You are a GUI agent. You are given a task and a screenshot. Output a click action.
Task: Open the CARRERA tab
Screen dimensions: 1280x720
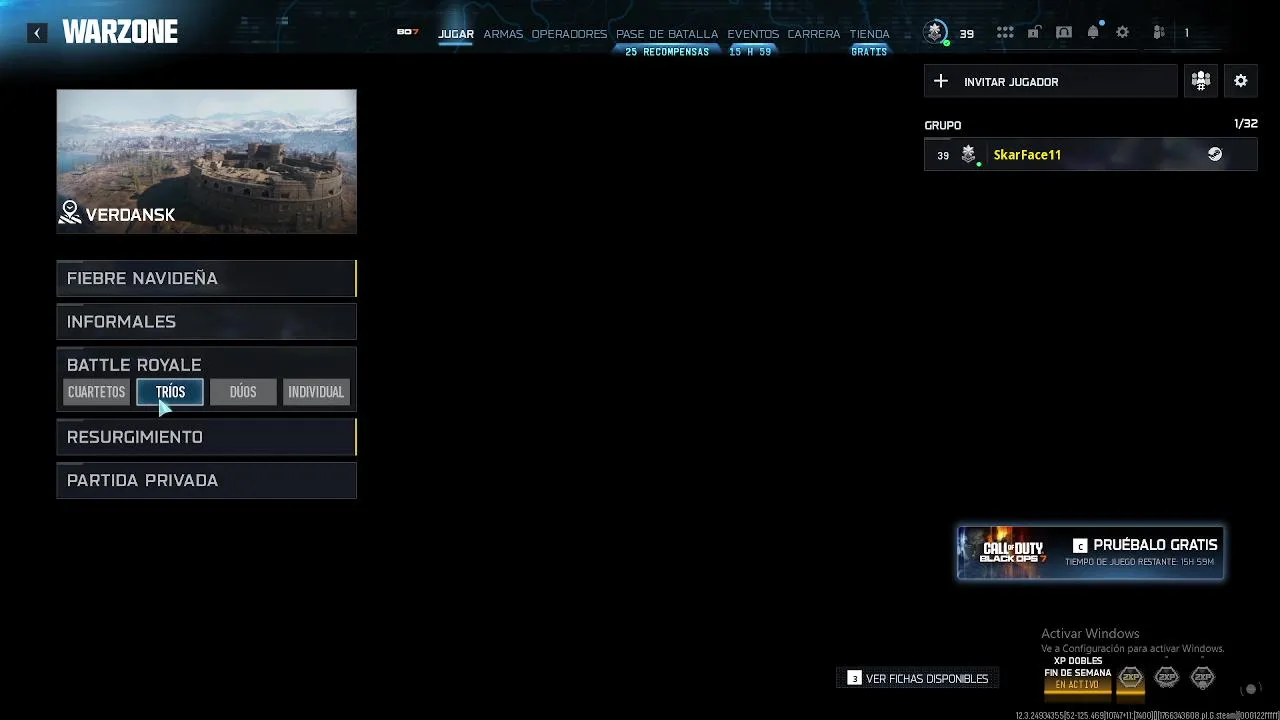pyautogui.click(x=814, y=34)
